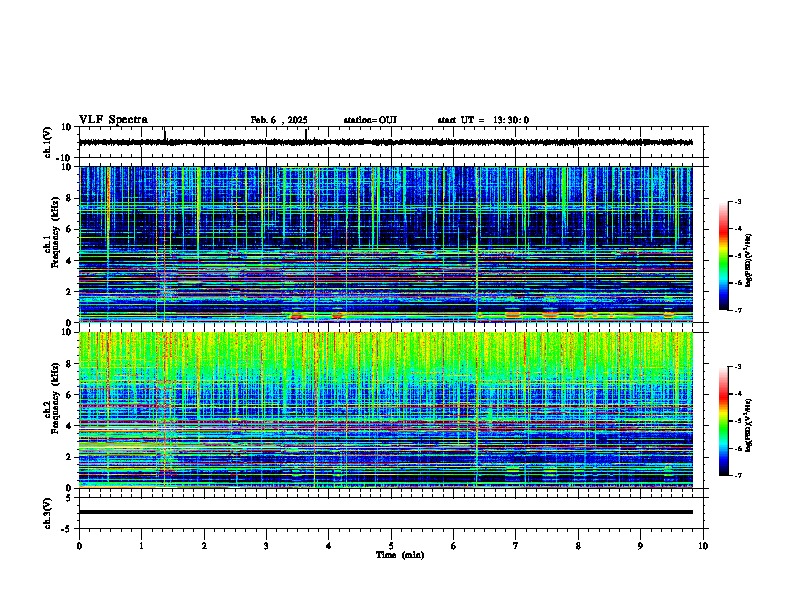This screenshot has width=792, height=612.
Task: Click the 6 kHz tick on ch.1 frequency axis
Action: [x=69, y=229]
